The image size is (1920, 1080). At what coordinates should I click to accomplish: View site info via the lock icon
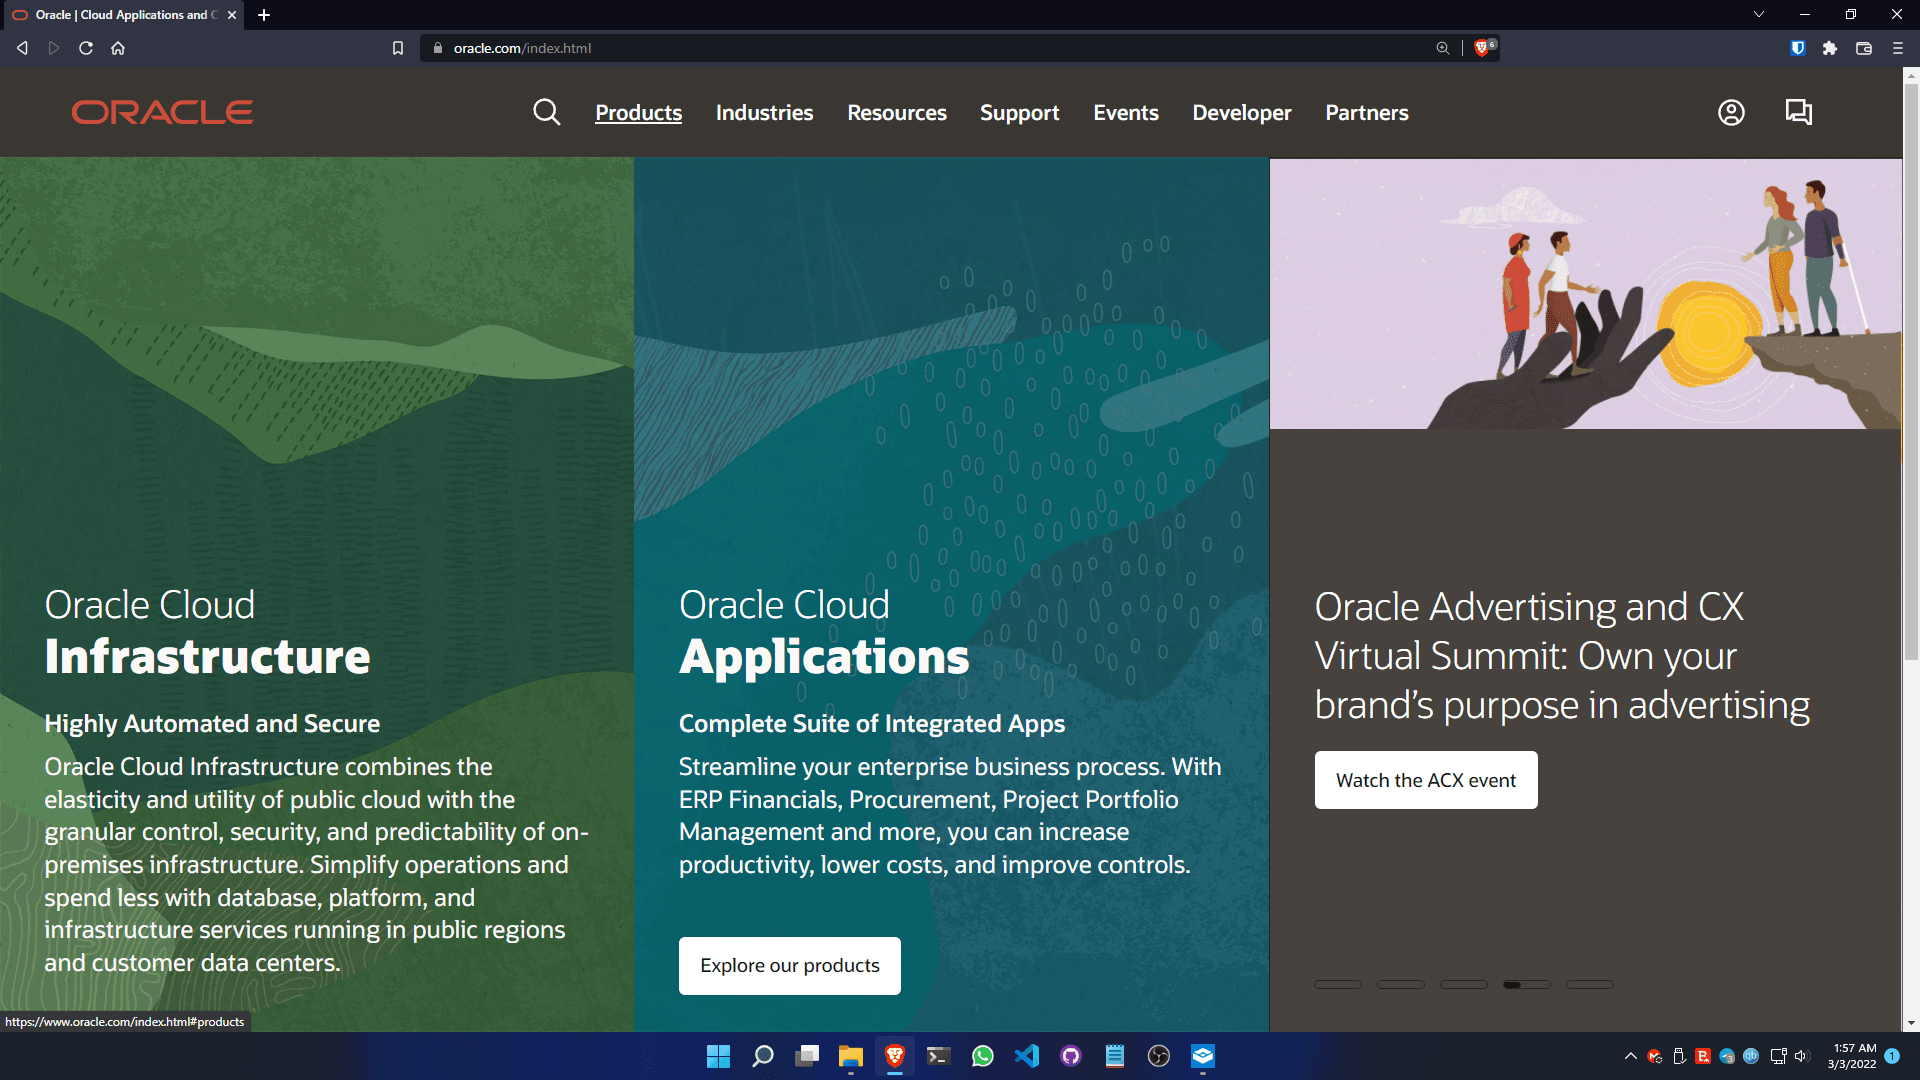click(x=437, y=48)
